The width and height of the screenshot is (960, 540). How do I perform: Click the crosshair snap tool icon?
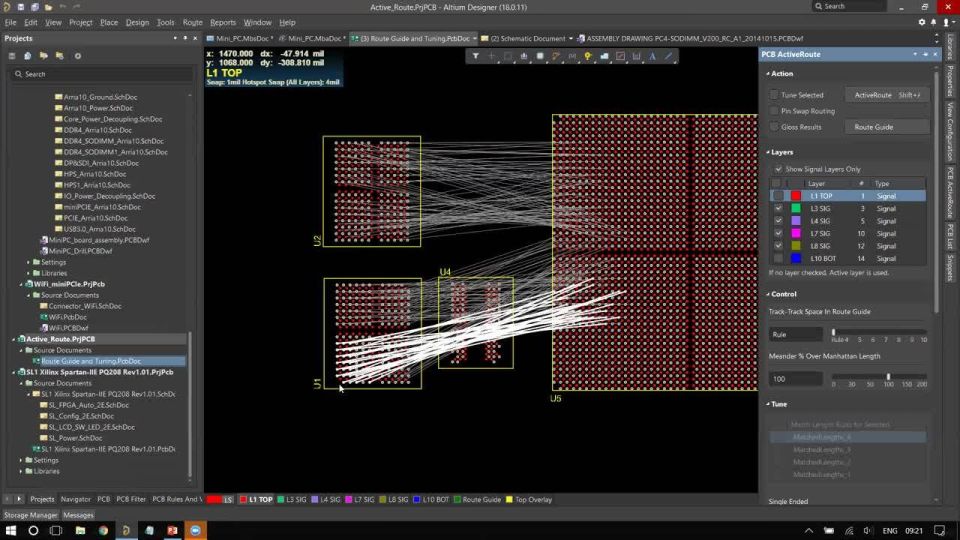tap(491, 56)
